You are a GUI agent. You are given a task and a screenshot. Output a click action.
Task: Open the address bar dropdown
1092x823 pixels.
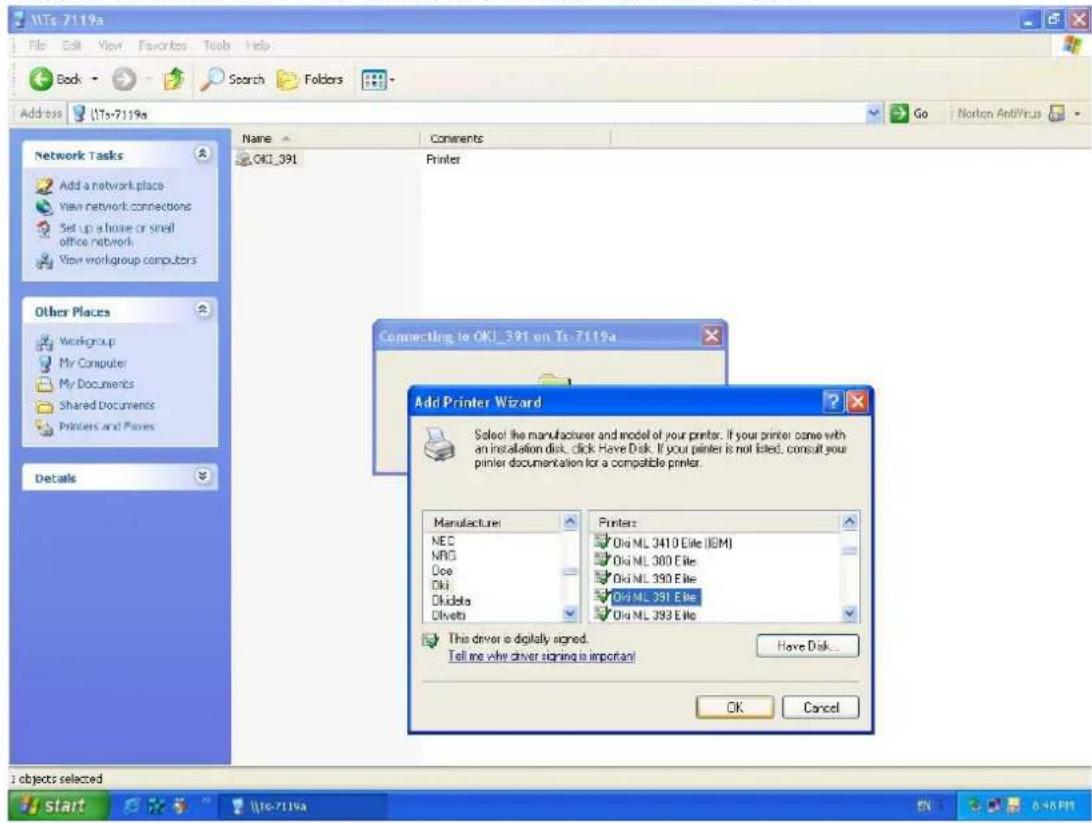pyautogui.click(x=873, y=113)
